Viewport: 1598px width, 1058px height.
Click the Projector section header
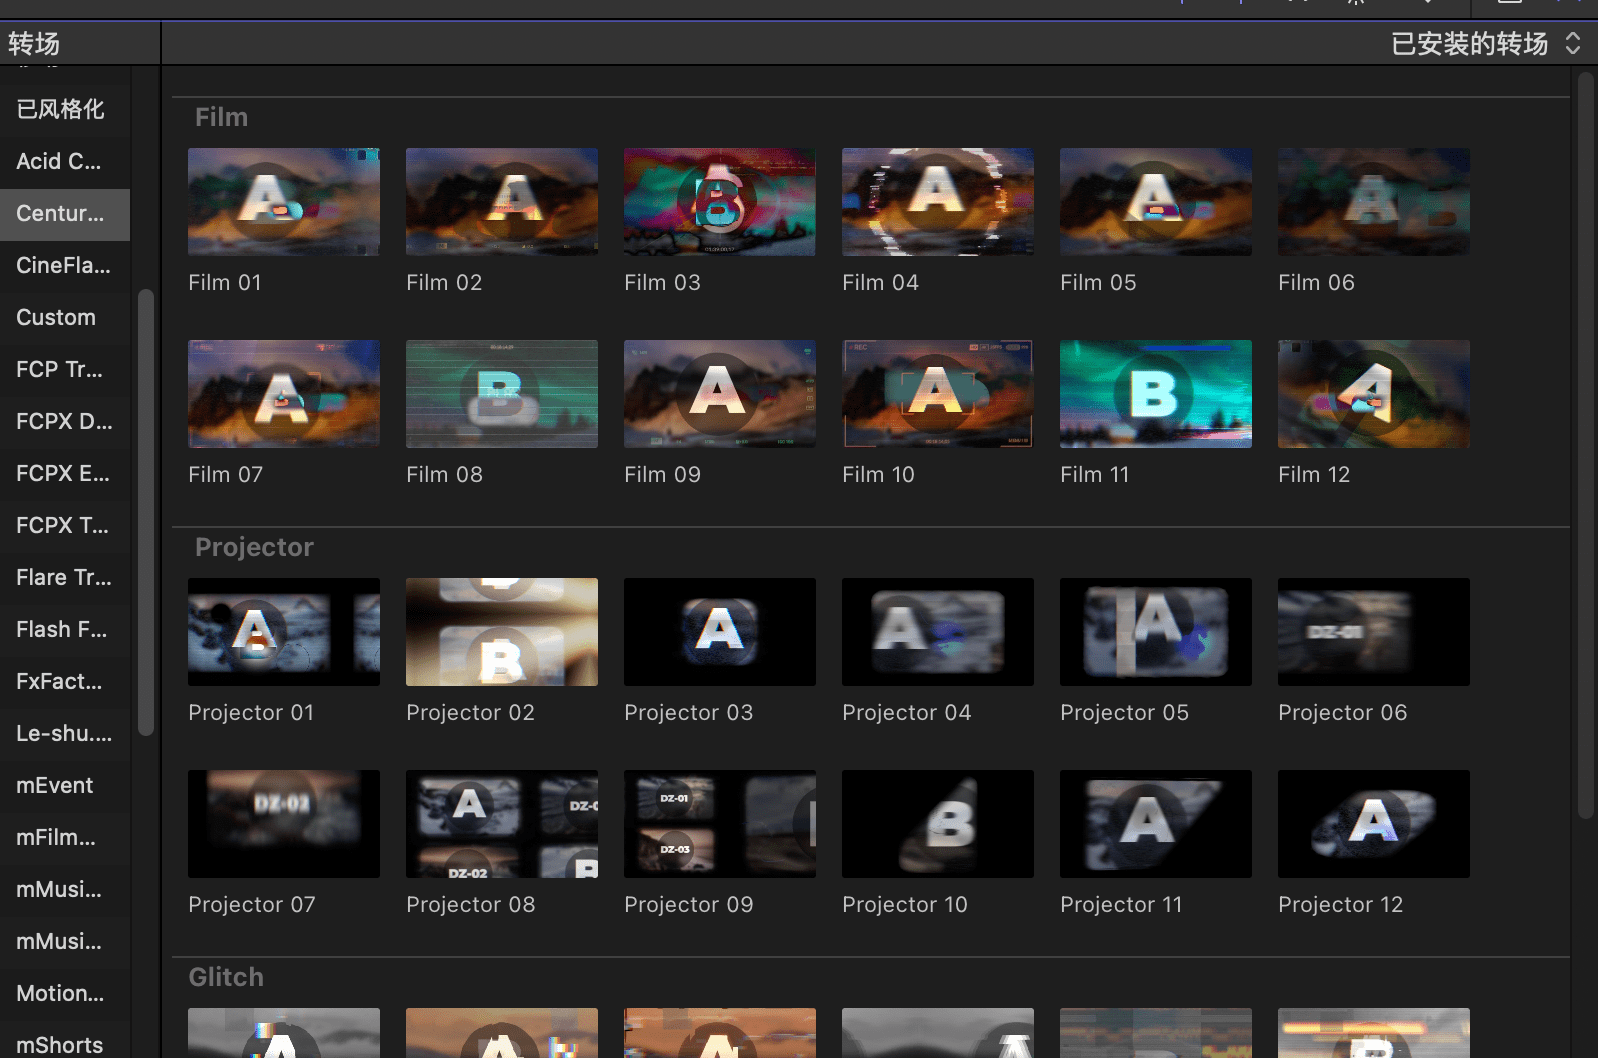(254, 548)
